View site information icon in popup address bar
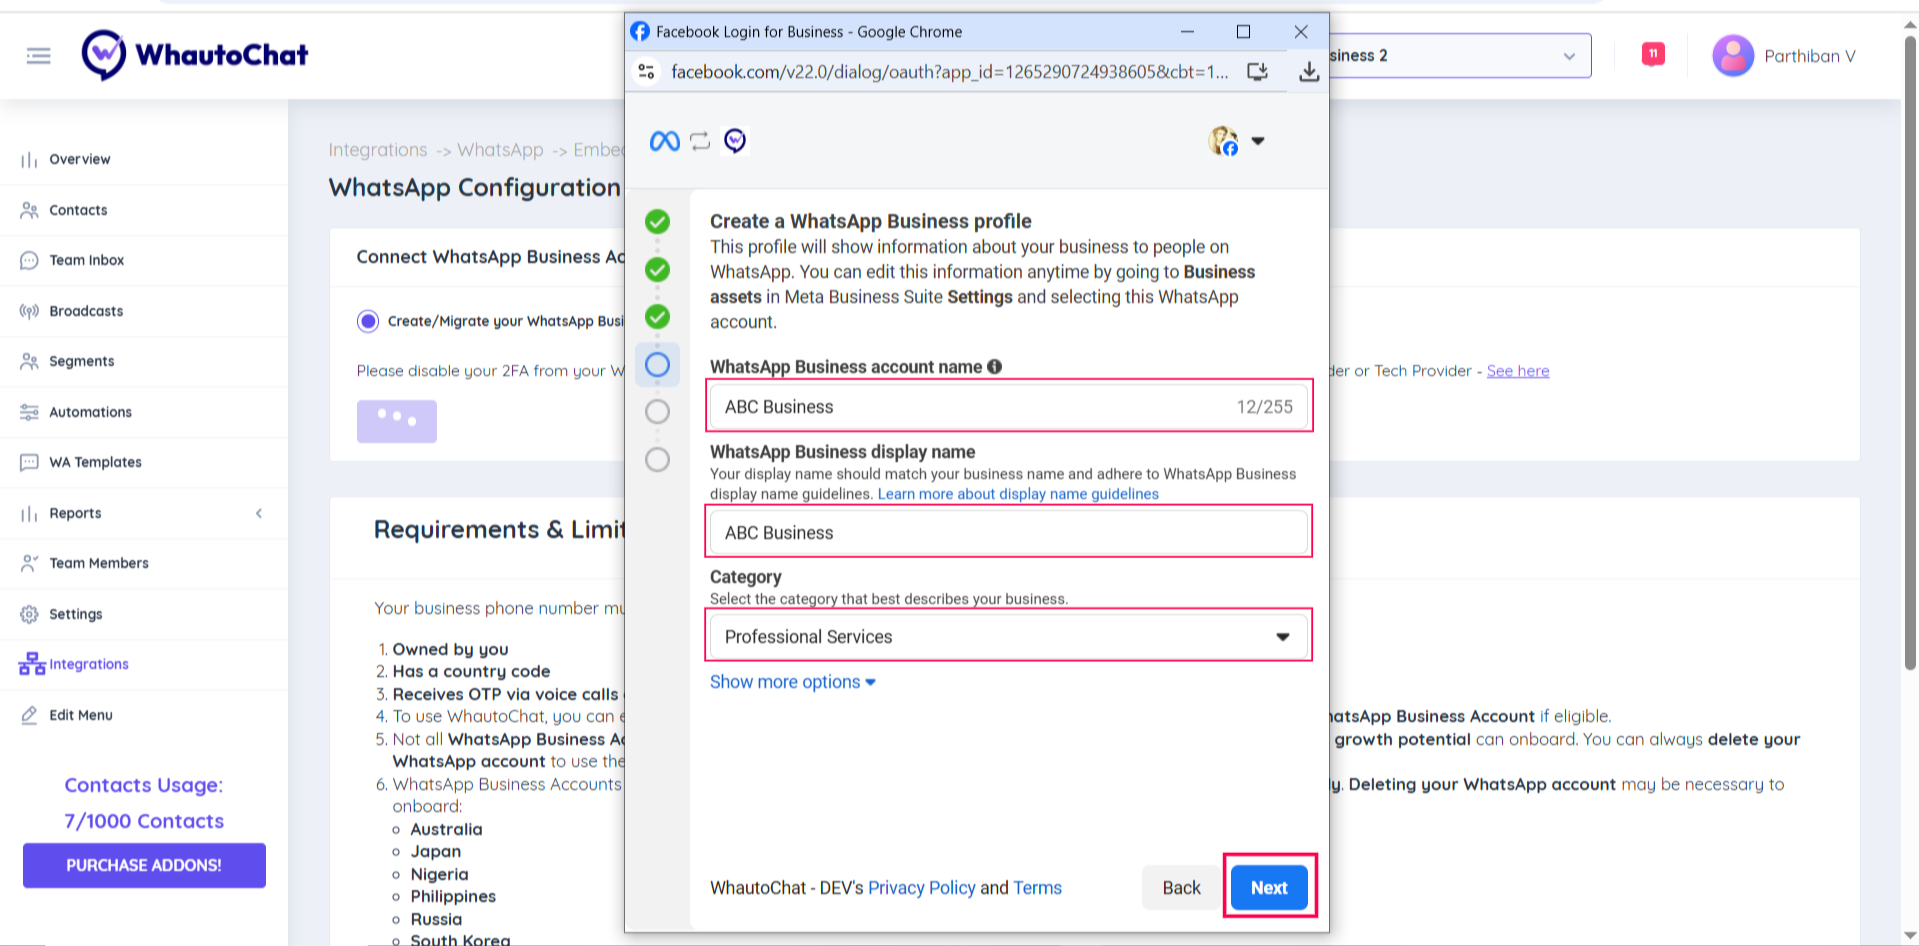This screenshot has width=1919, height=946. click(647, 72)
